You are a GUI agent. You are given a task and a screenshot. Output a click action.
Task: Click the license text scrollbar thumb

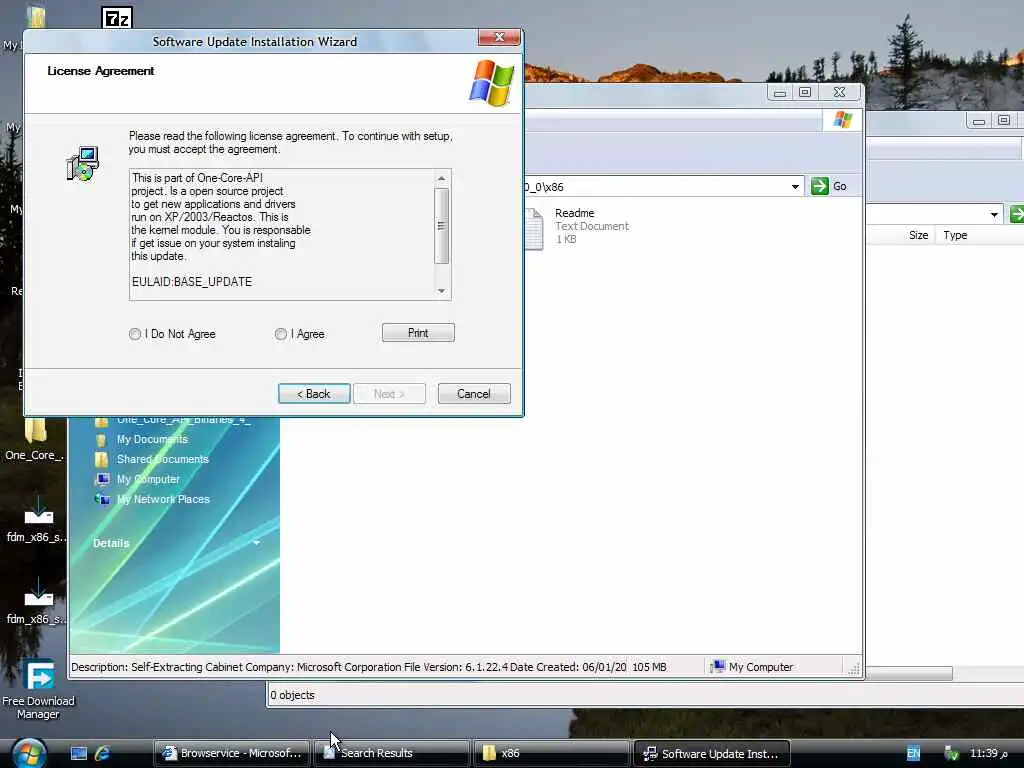click(441, 226)
